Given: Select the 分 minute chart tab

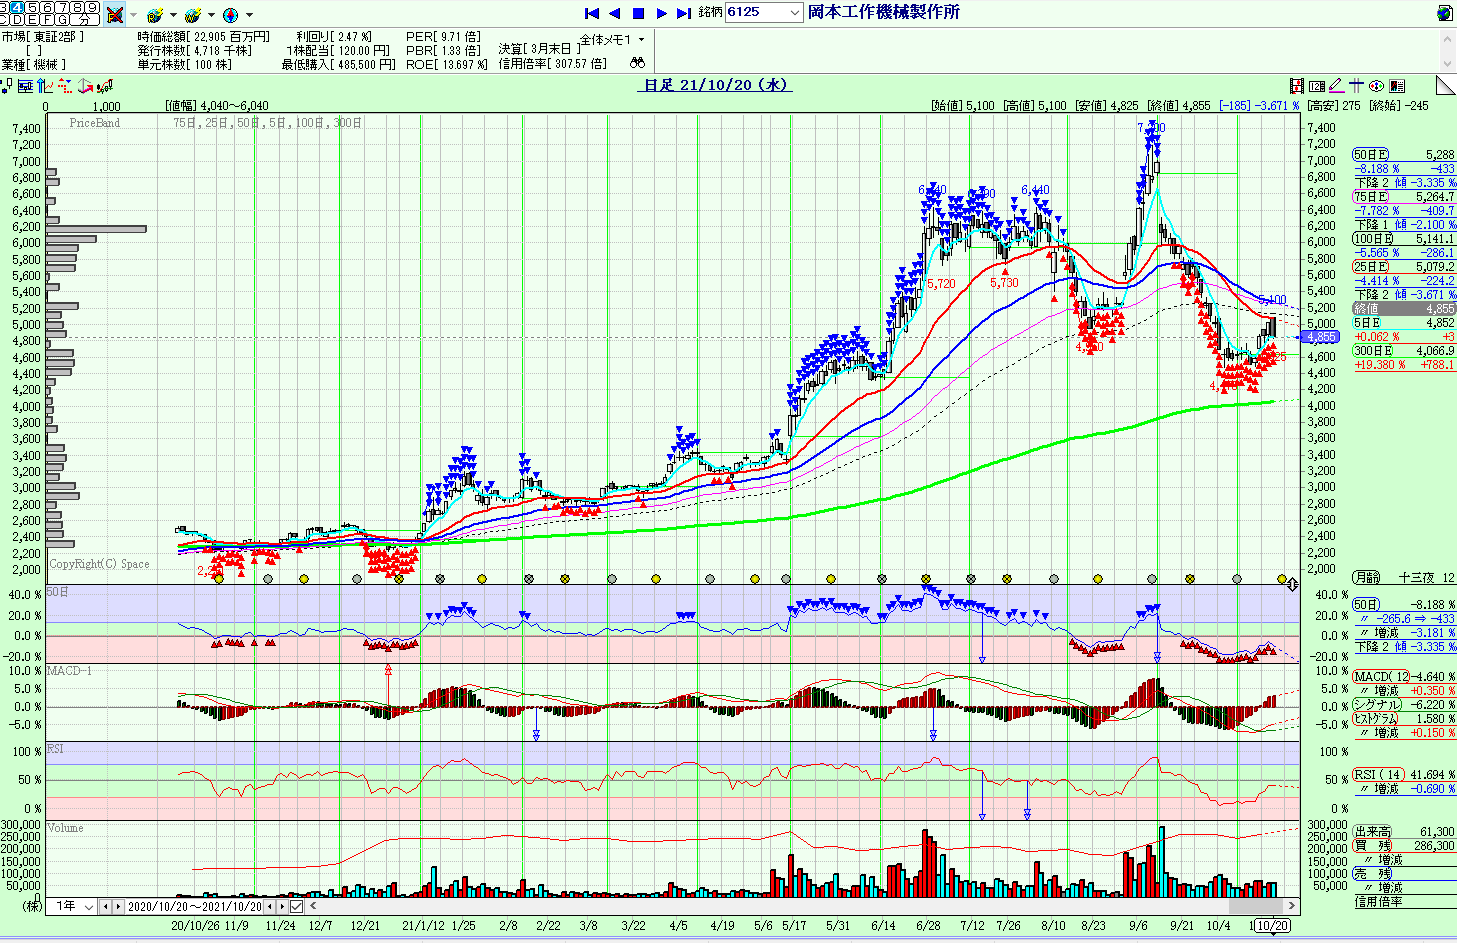Looking at the screenshot, I should pyautogui.click(x=87, y=19).
